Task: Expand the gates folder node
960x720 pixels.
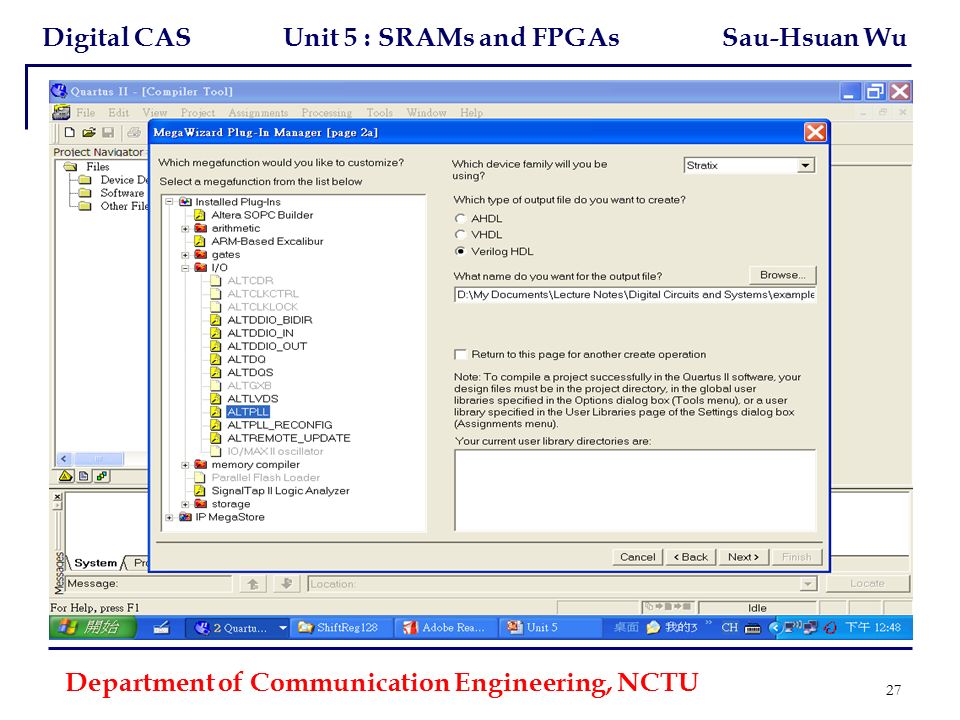Action: tap(186, 255)
